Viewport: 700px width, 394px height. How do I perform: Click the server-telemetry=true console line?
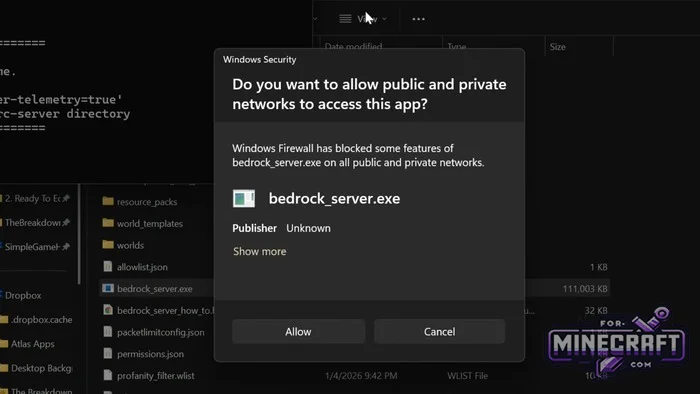coord(61,99)
